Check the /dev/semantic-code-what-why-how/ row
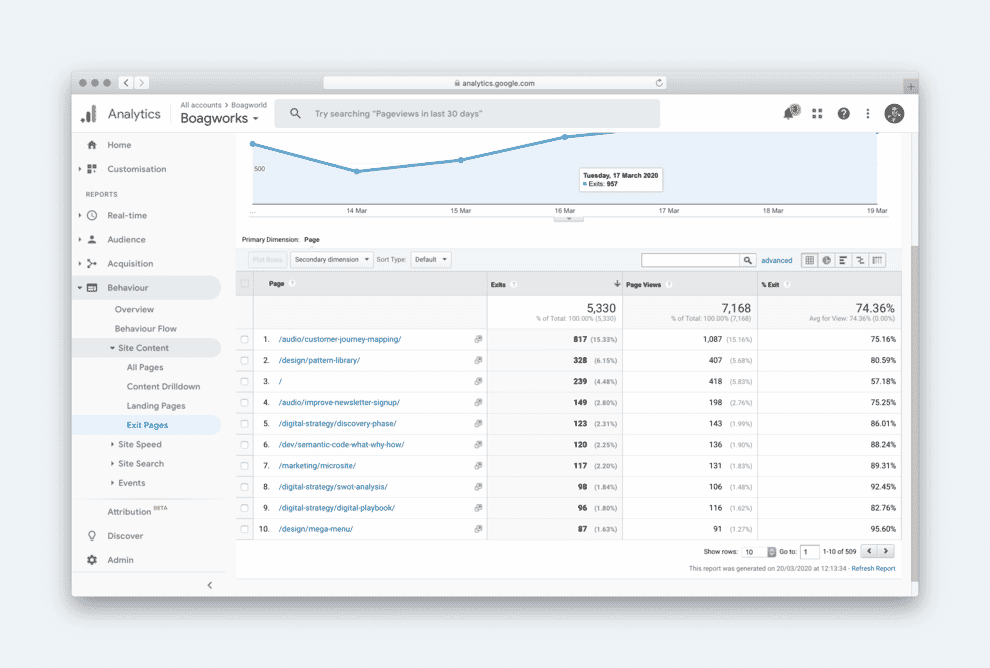The image size is (990, 668). (x=244, y=444)
